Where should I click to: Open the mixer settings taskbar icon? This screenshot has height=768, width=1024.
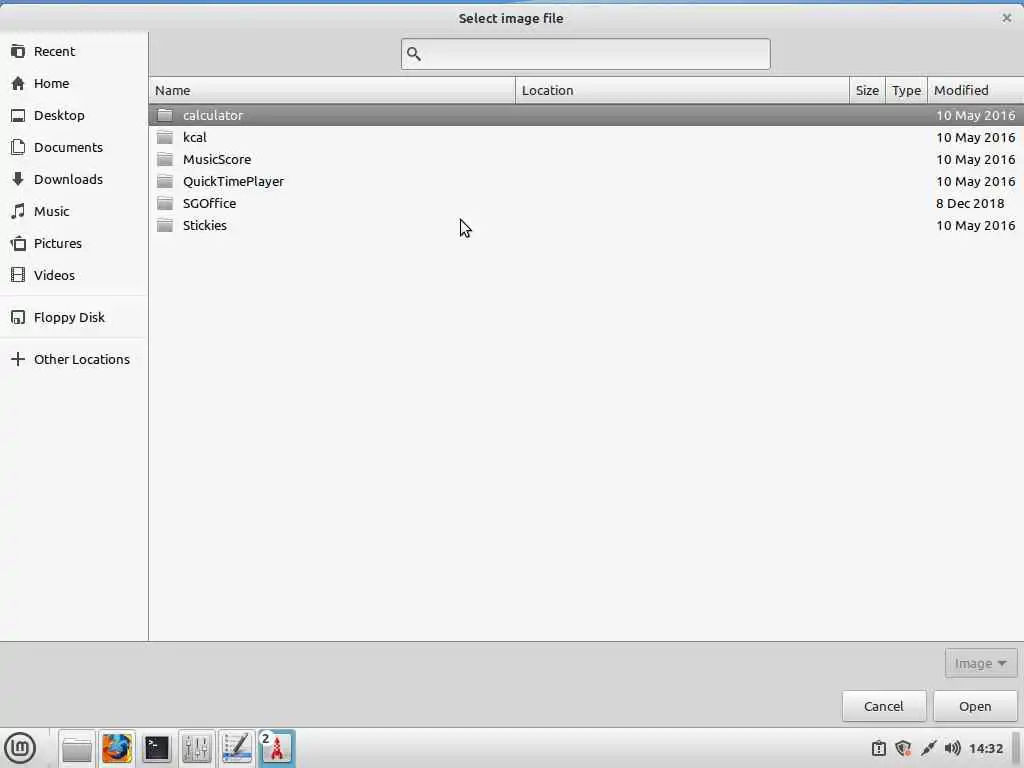point(197,748)
